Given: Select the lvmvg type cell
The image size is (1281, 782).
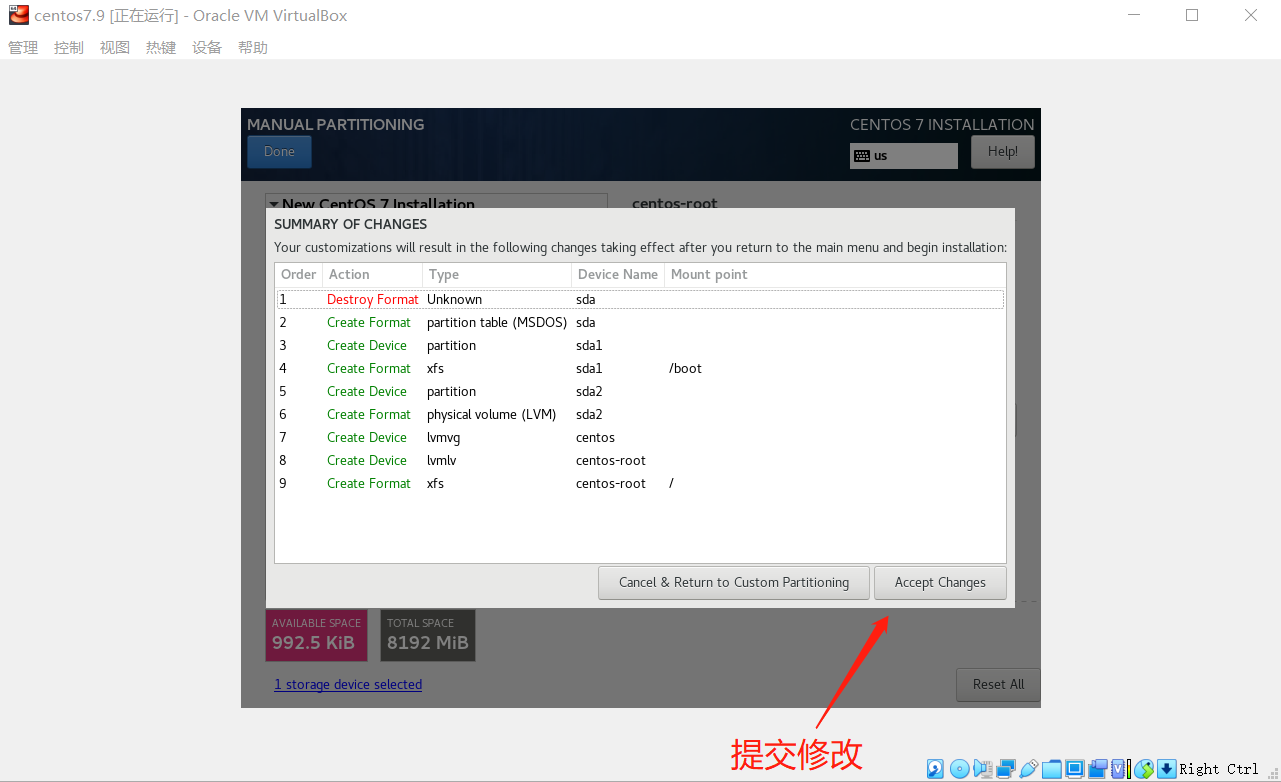Looking at the screenshot, I should coord(443,437).
